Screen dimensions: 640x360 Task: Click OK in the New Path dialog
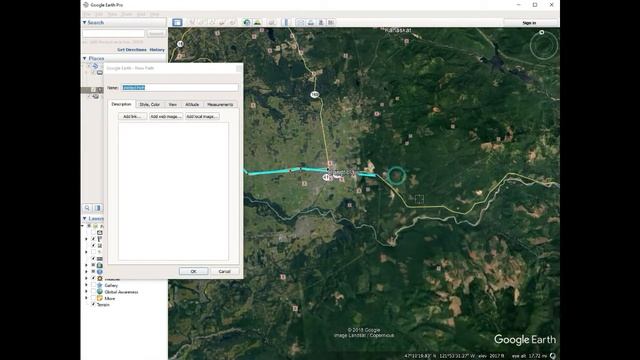click(x=193, y=271)
